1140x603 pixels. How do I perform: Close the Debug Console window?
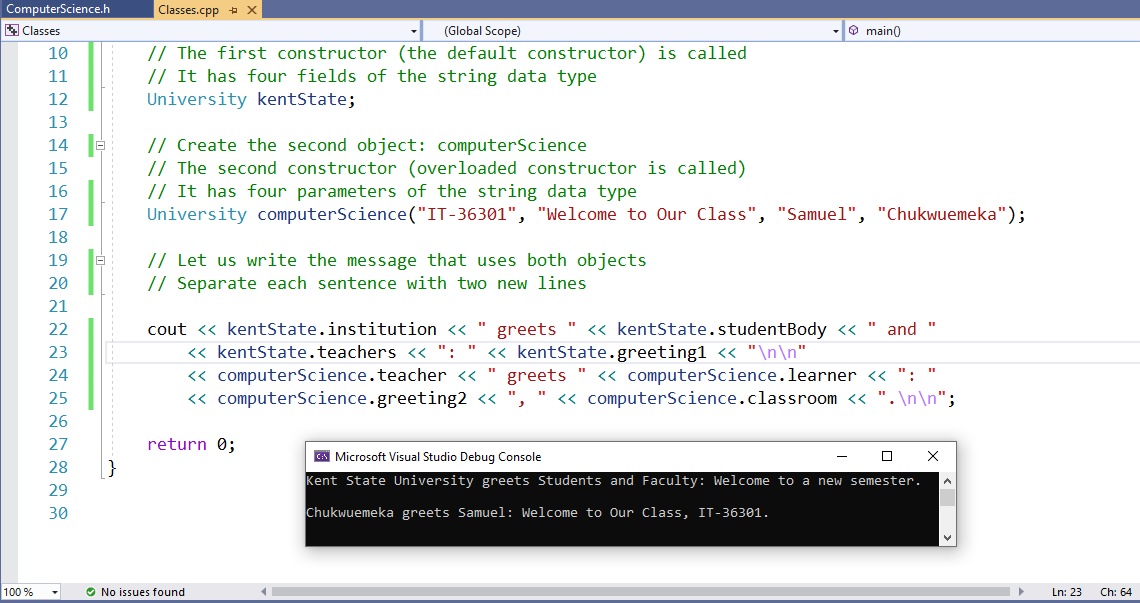[x=932, y=456]
